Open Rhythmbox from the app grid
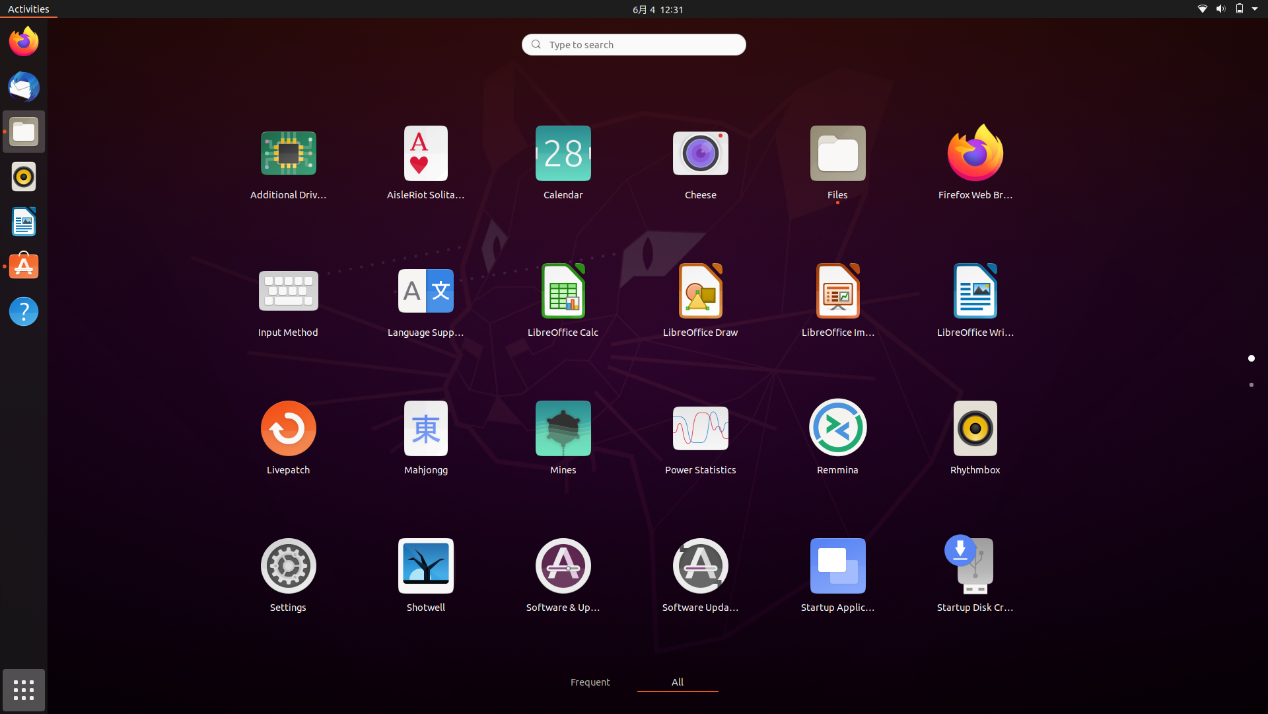Image resolution: width=1268 pixels, height=714 pixels. pyautogui.click(x=975, y=428)
